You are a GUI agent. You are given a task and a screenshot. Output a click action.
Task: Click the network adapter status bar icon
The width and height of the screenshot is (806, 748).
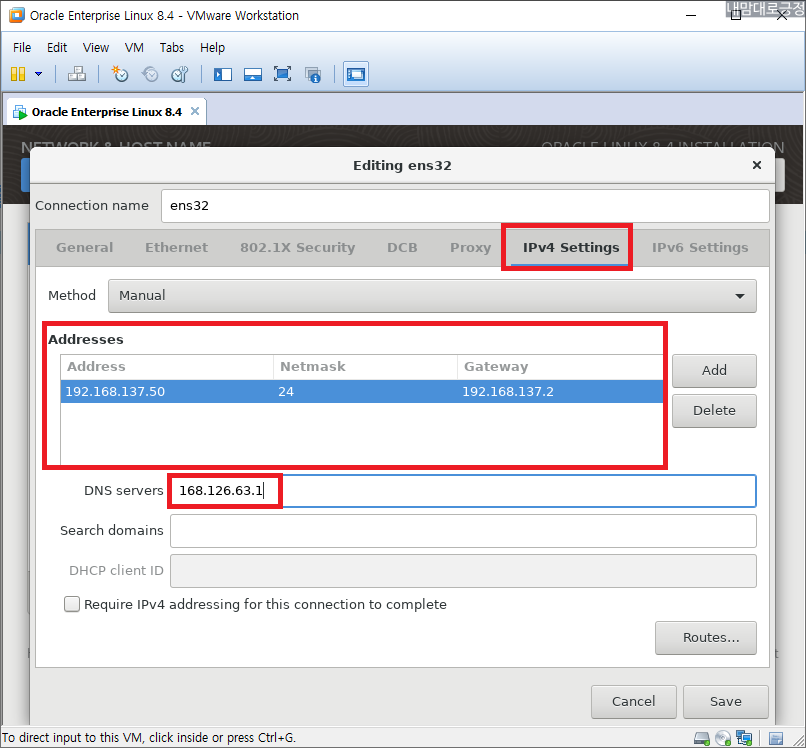tap(744, 738)
